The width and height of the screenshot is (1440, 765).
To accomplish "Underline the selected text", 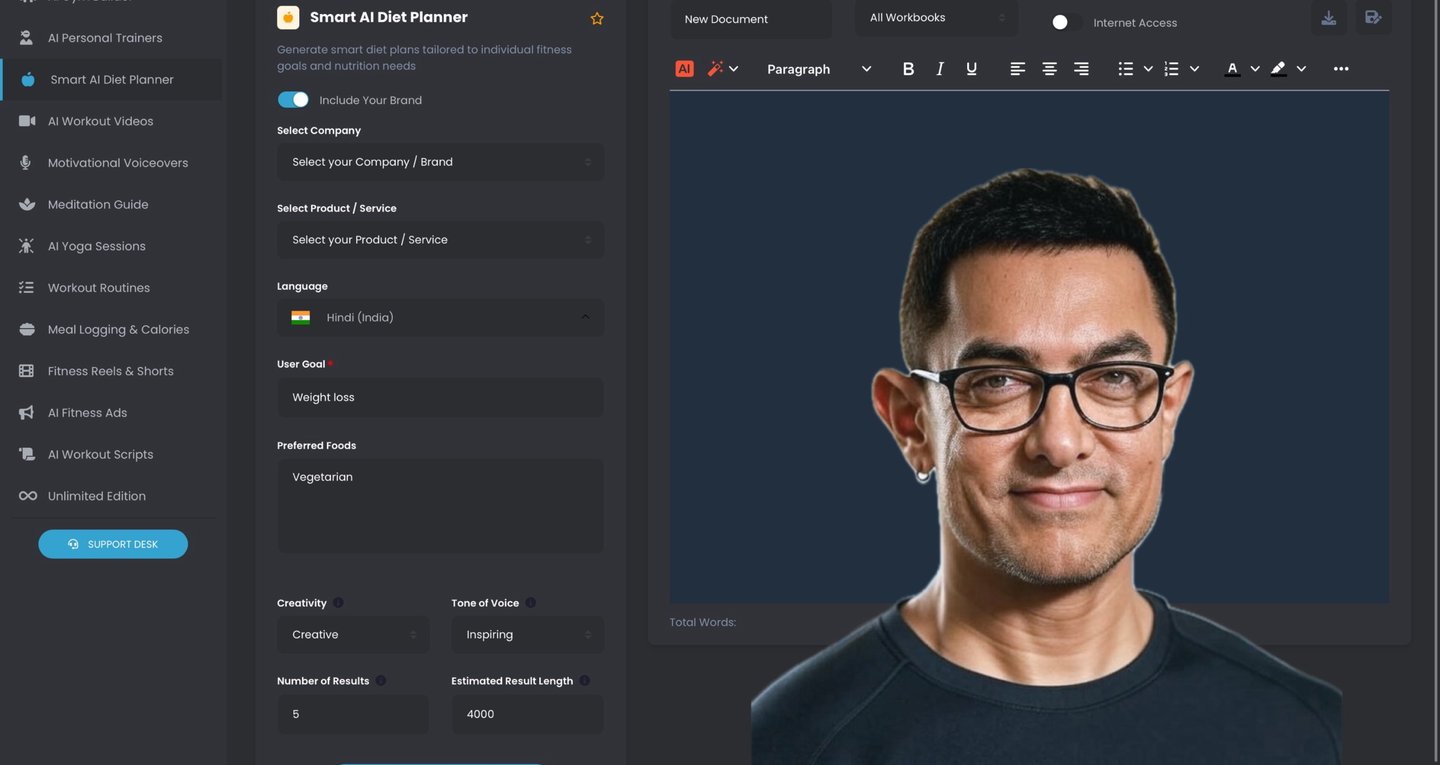I will tap(971, 69).
